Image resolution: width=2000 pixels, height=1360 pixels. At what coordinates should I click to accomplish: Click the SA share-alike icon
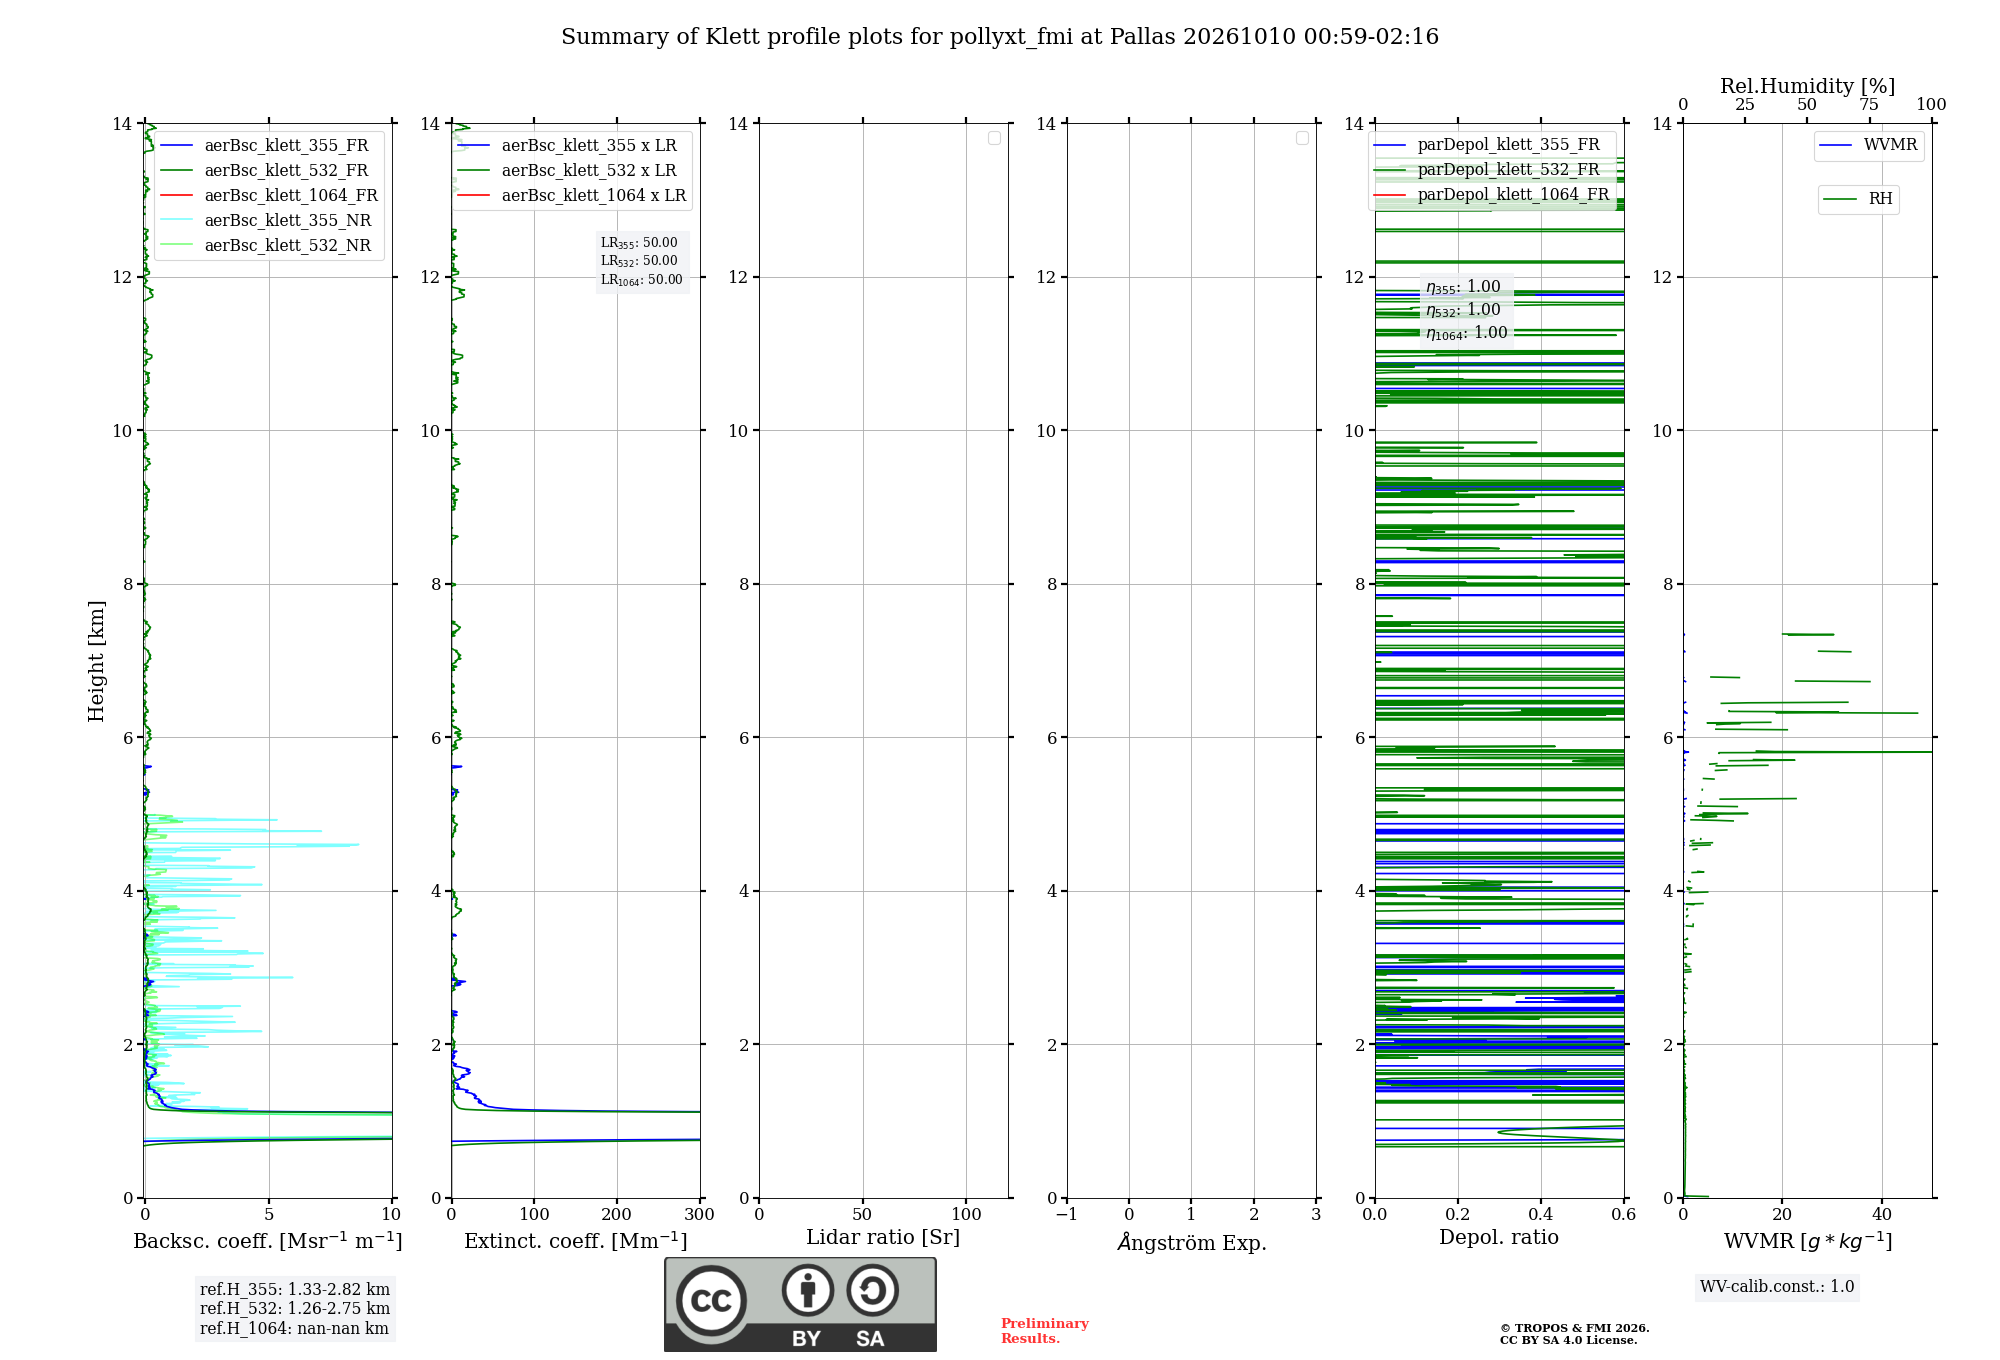tap(872, 1290)
